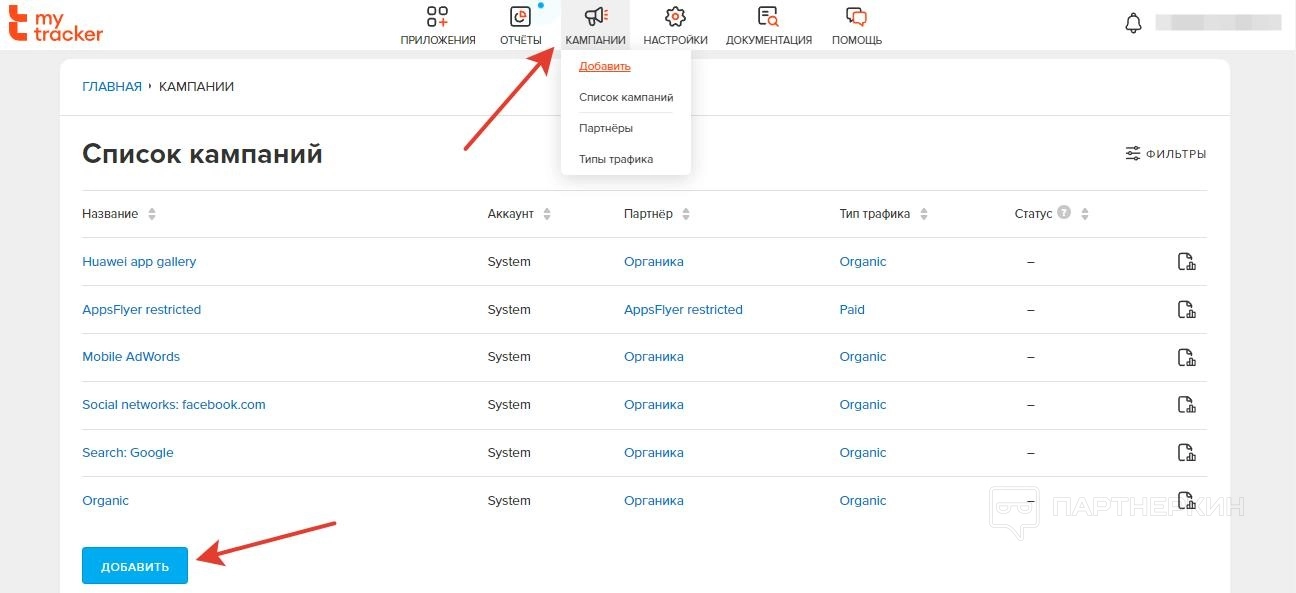Sort the list by Название column
The width and height of the screenshot is (1296, 593).
click(152, 214)
